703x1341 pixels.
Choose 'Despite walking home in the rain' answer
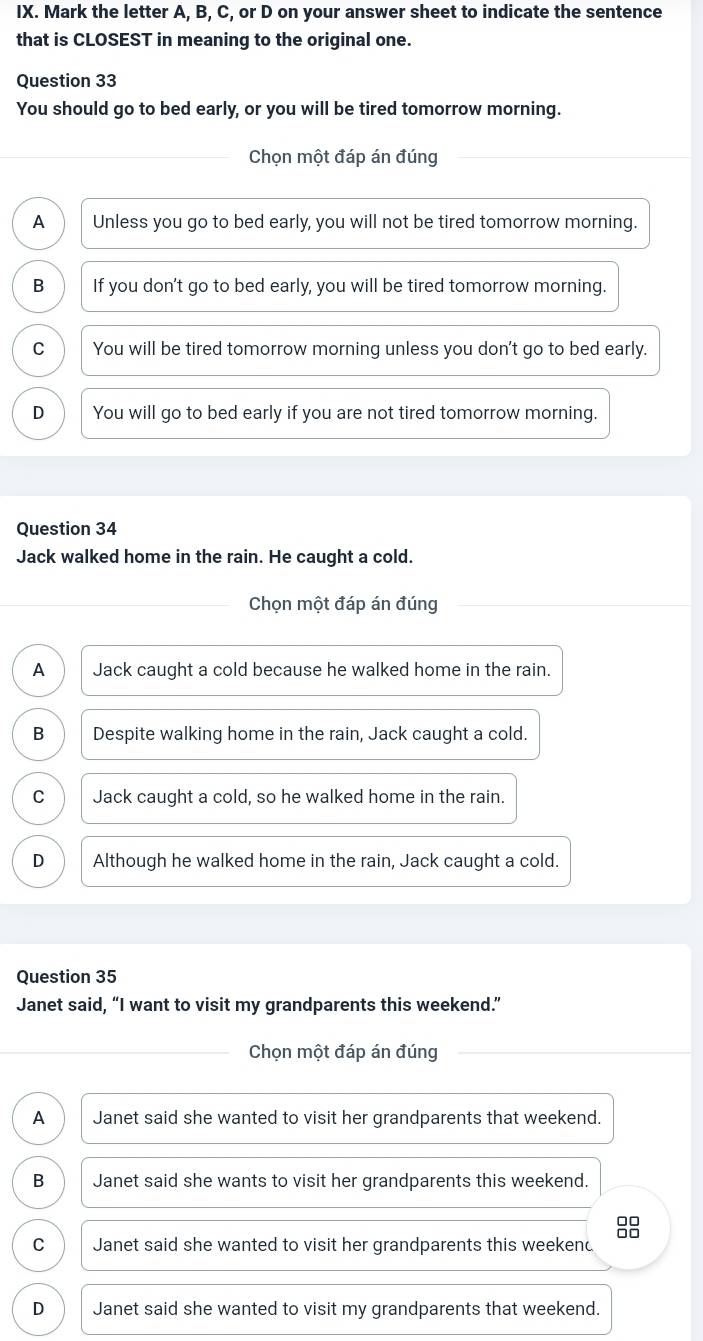coord(310,734)
